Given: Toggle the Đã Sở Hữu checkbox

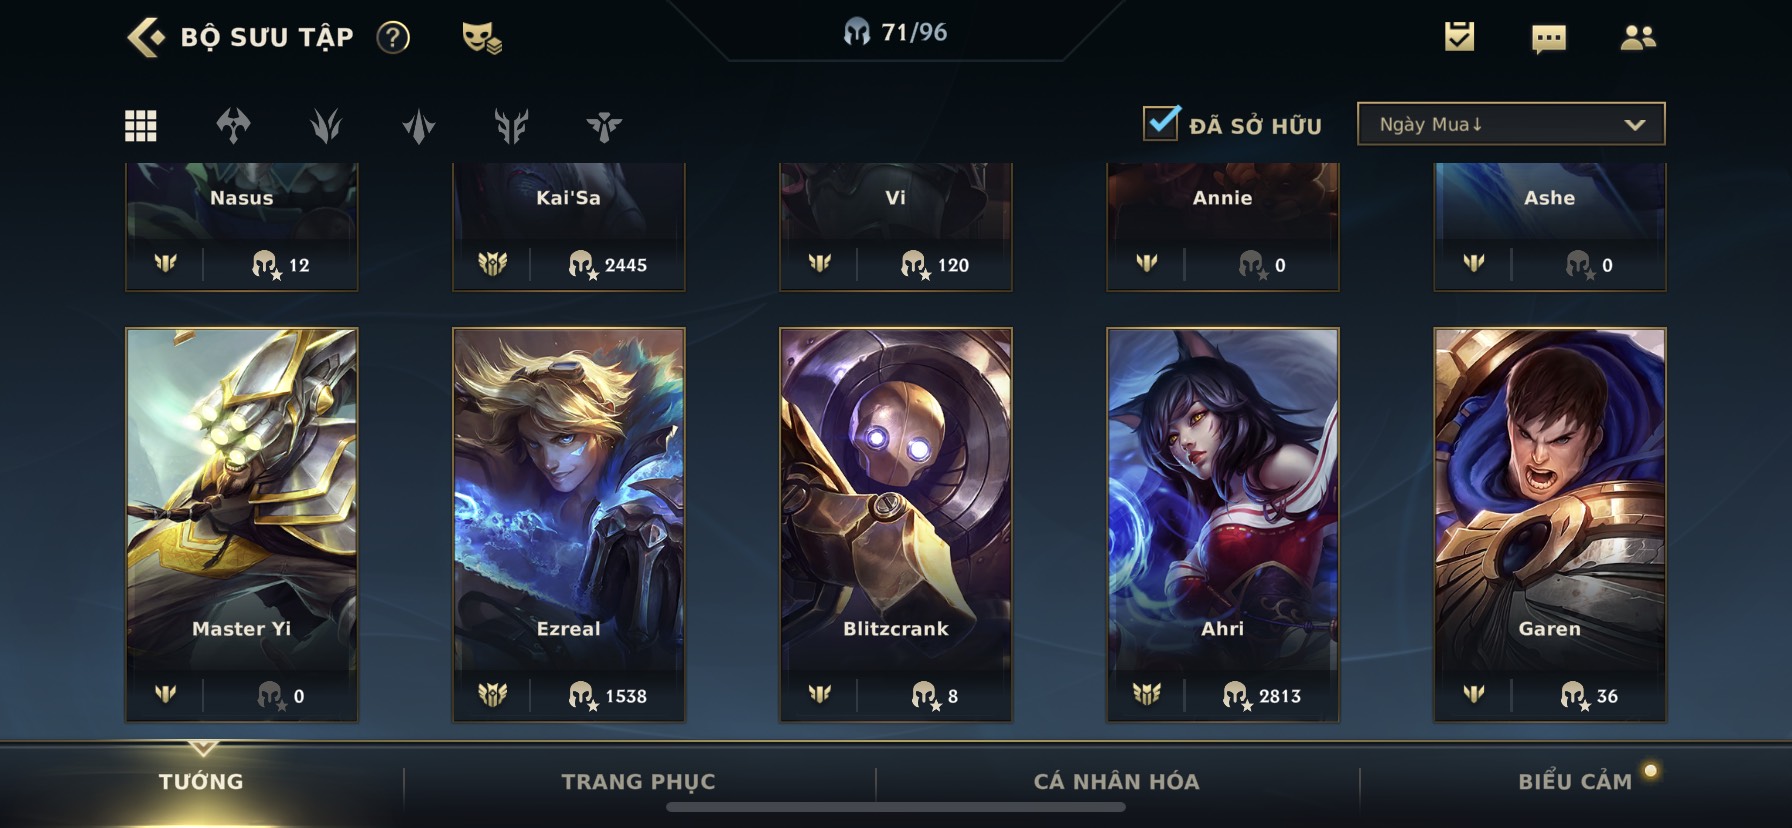Looking at the screenshot, I should (1161, 123).
